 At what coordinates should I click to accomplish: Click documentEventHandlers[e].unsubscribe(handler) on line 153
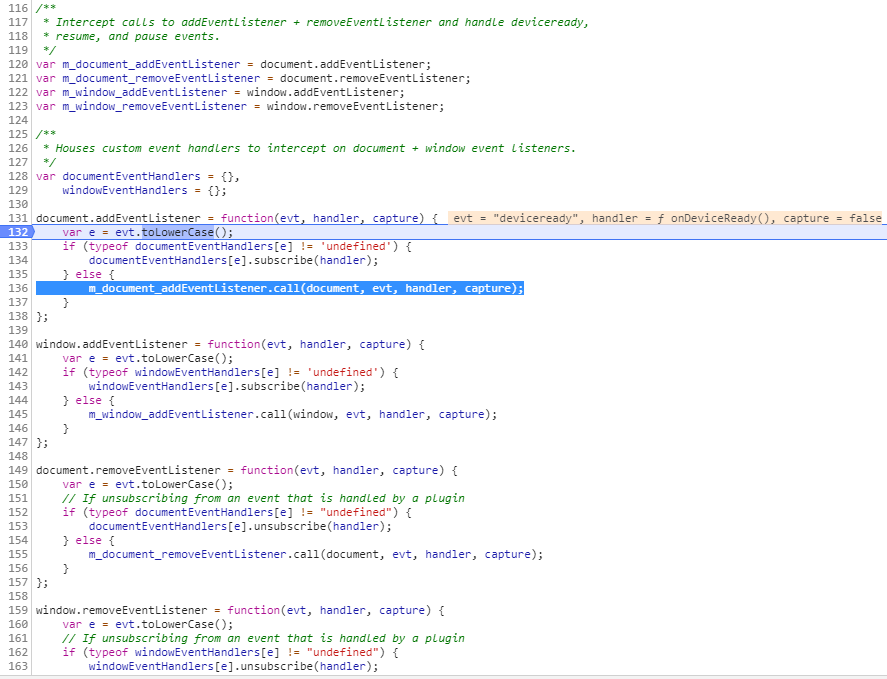(240, 526)
